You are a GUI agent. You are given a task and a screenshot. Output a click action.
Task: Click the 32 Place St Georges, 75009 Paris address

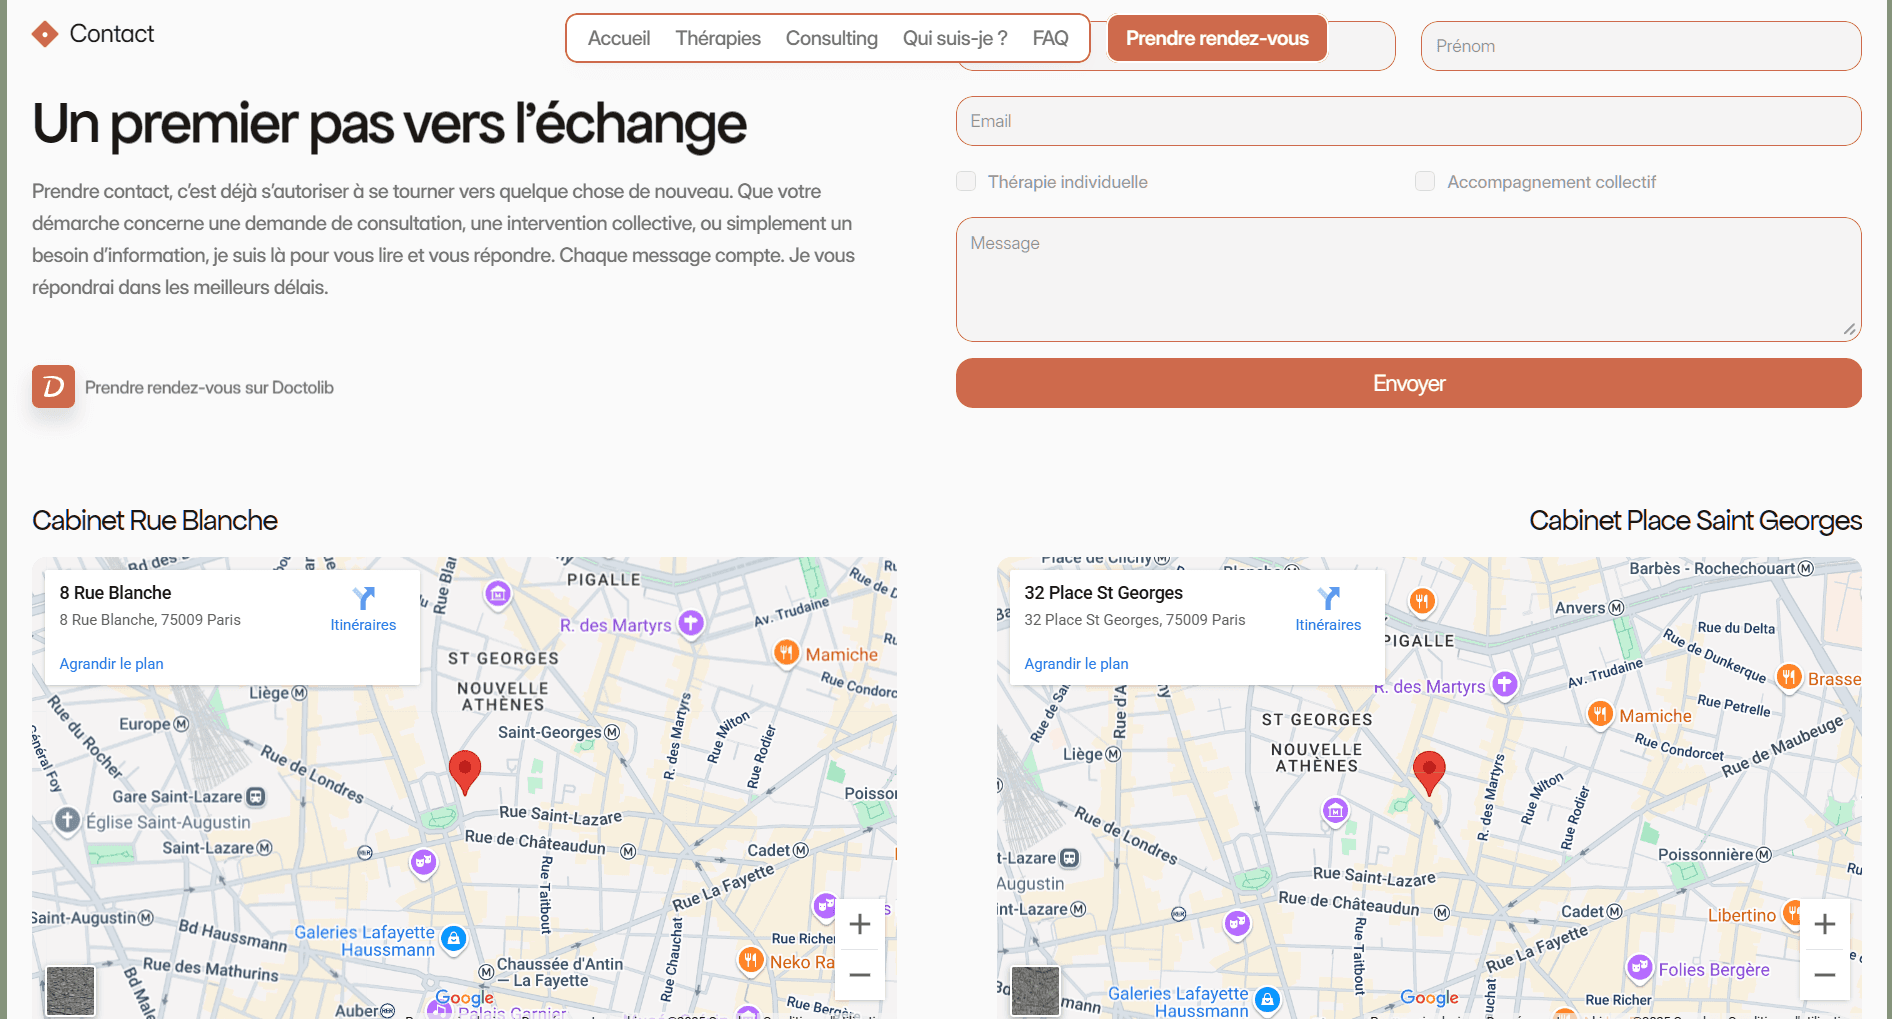(1135, 620)
